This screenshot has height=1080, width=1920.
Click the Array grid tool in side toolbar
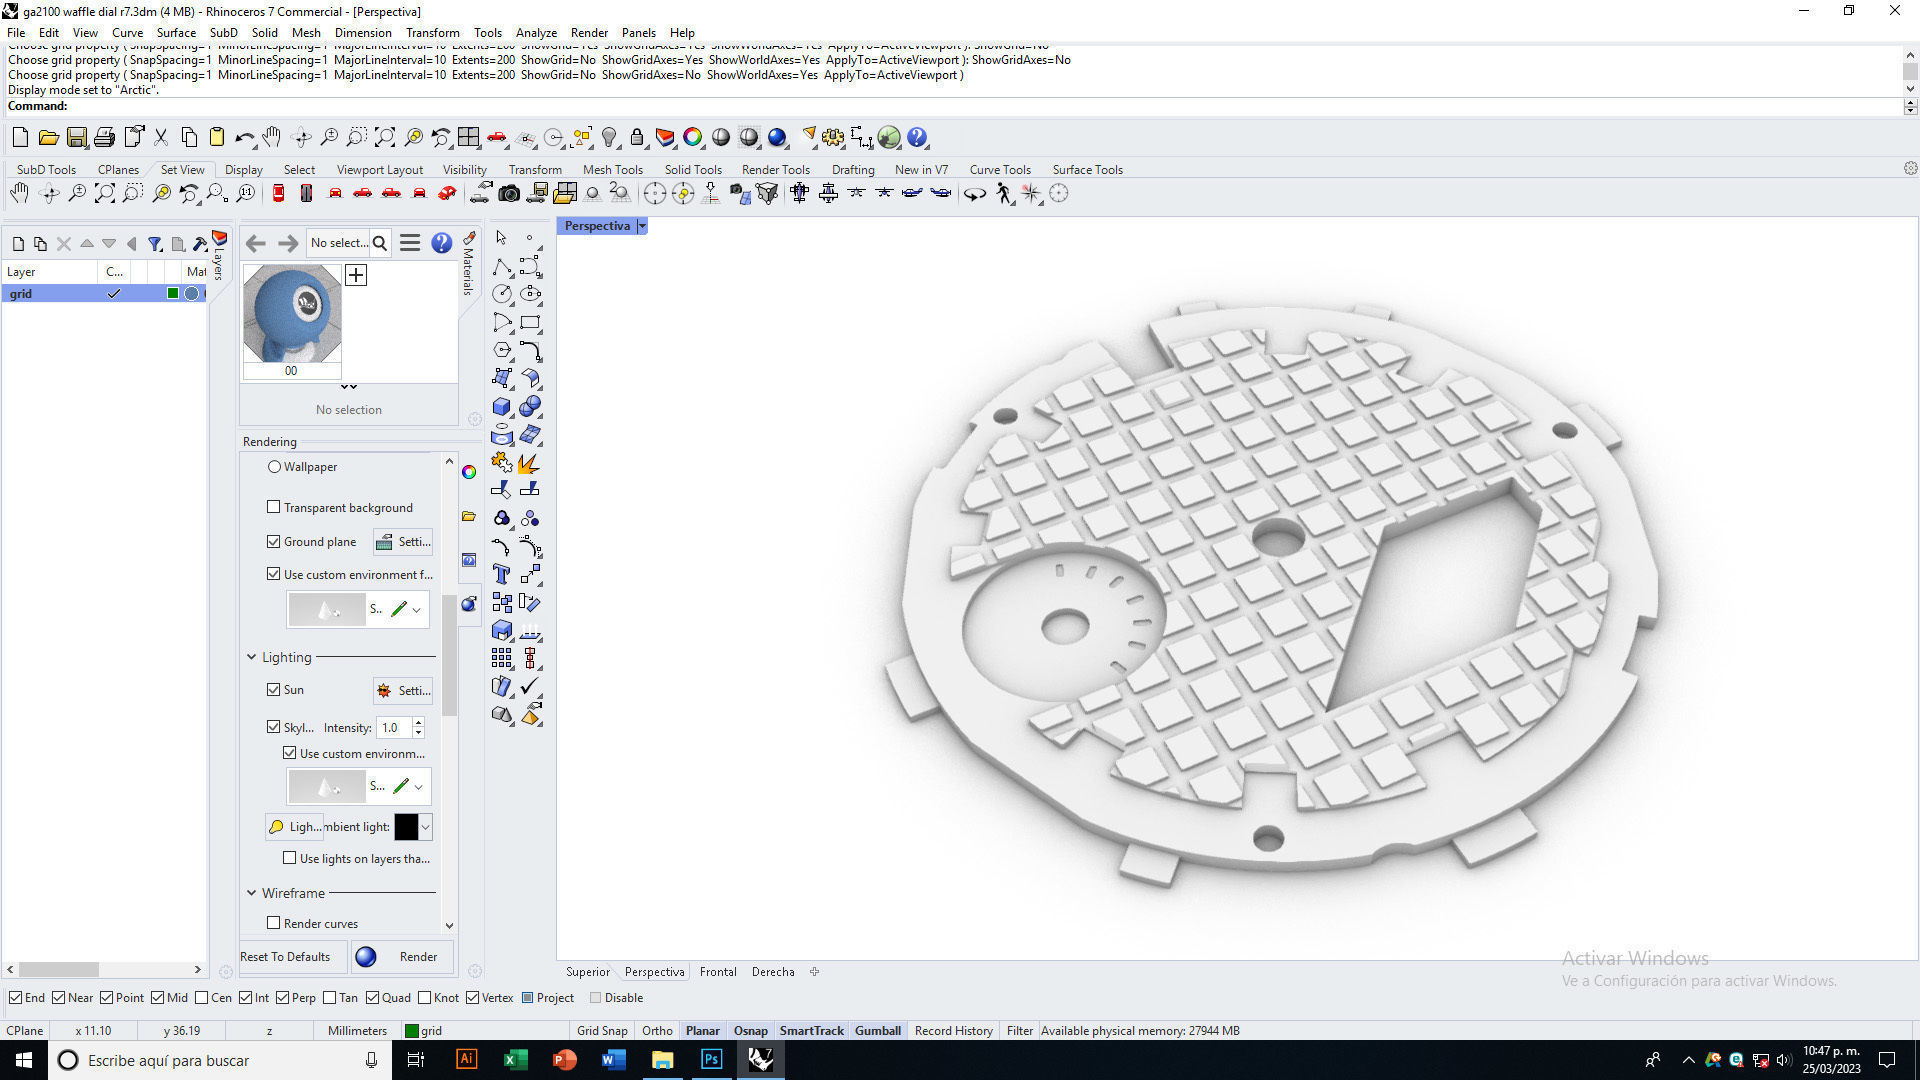click(x=502, y=658)
